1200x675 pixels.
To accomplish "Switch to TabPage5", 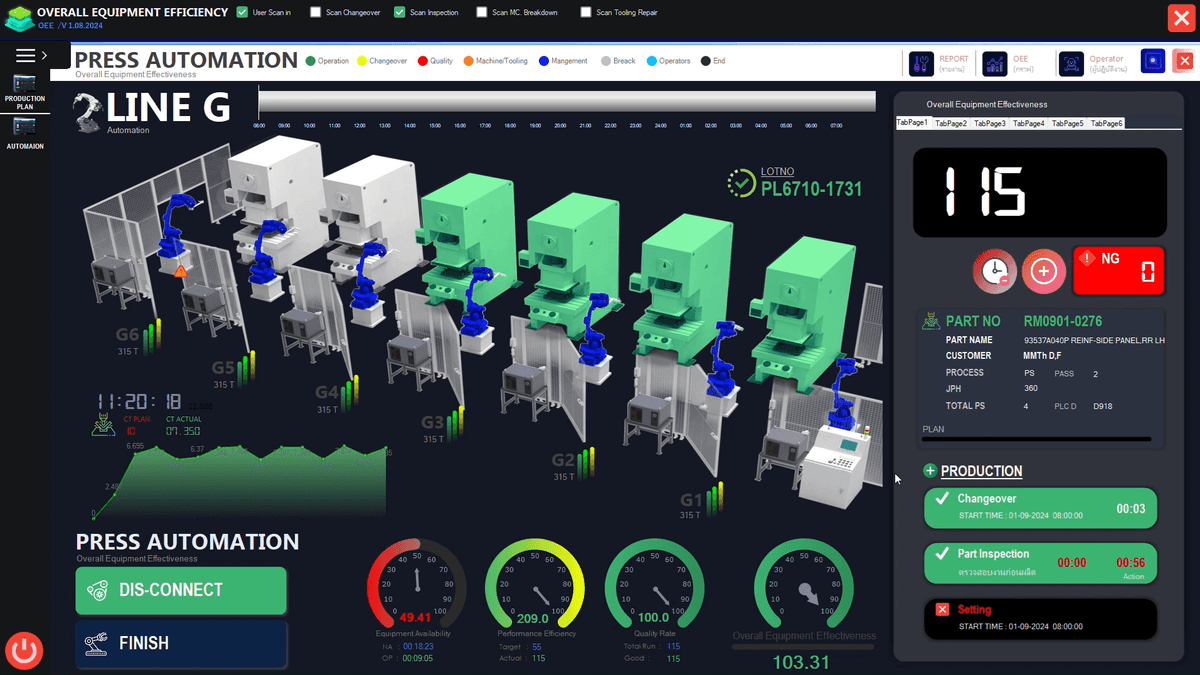I will point(1067,123).
